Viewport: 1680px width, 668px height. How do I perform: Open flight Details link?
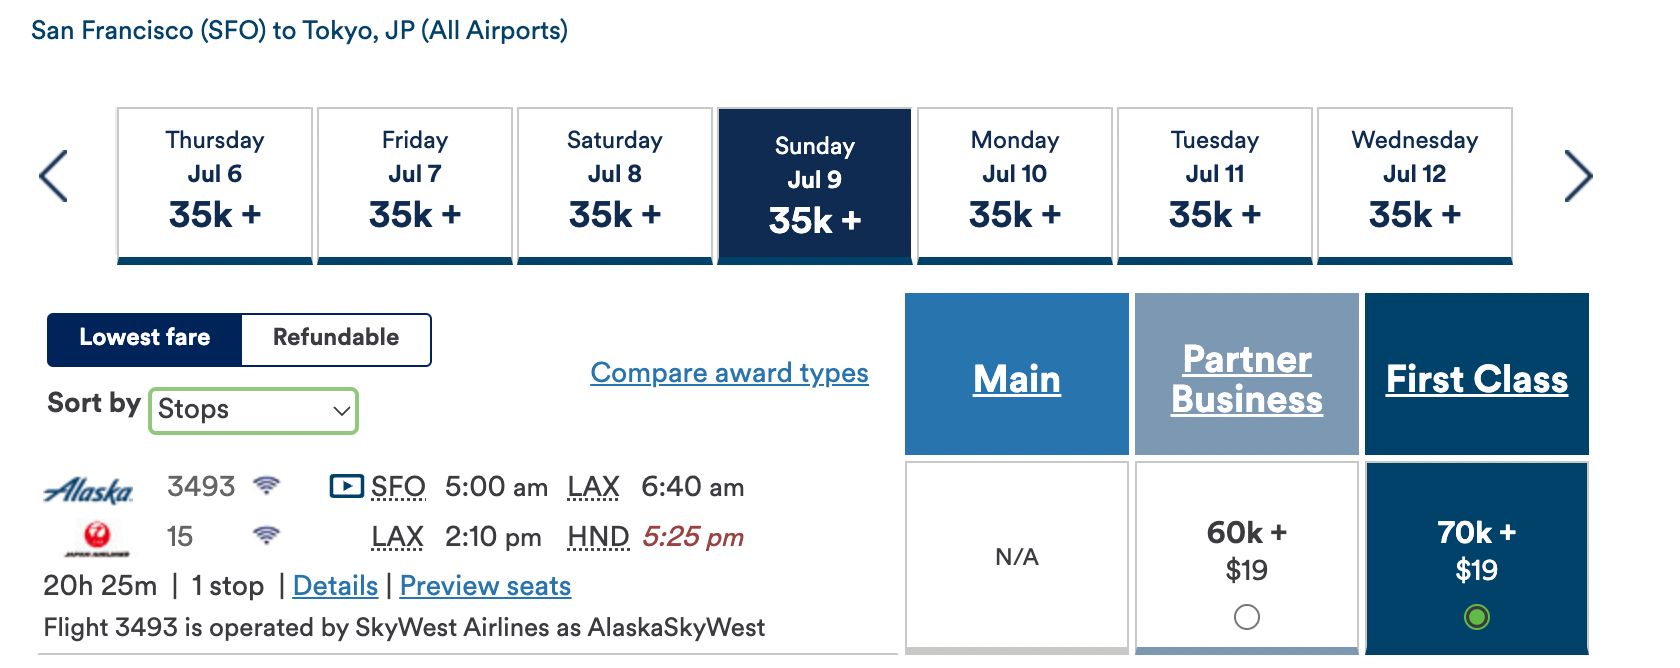(x=335, y=586)
